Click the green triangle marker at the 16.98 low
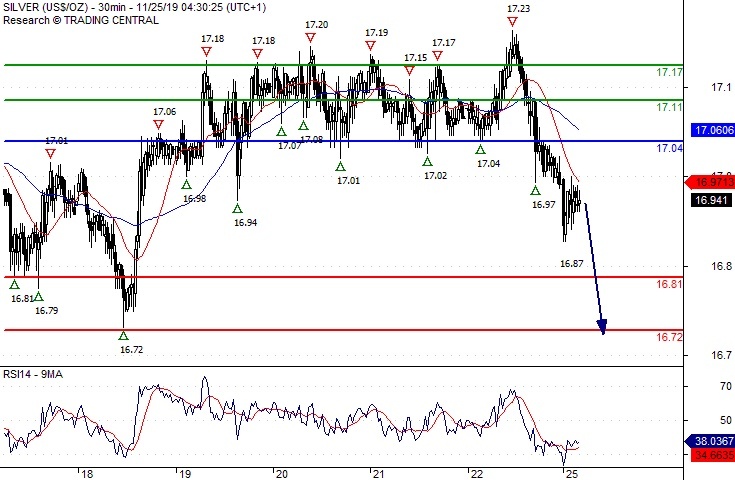 point(187,184)
